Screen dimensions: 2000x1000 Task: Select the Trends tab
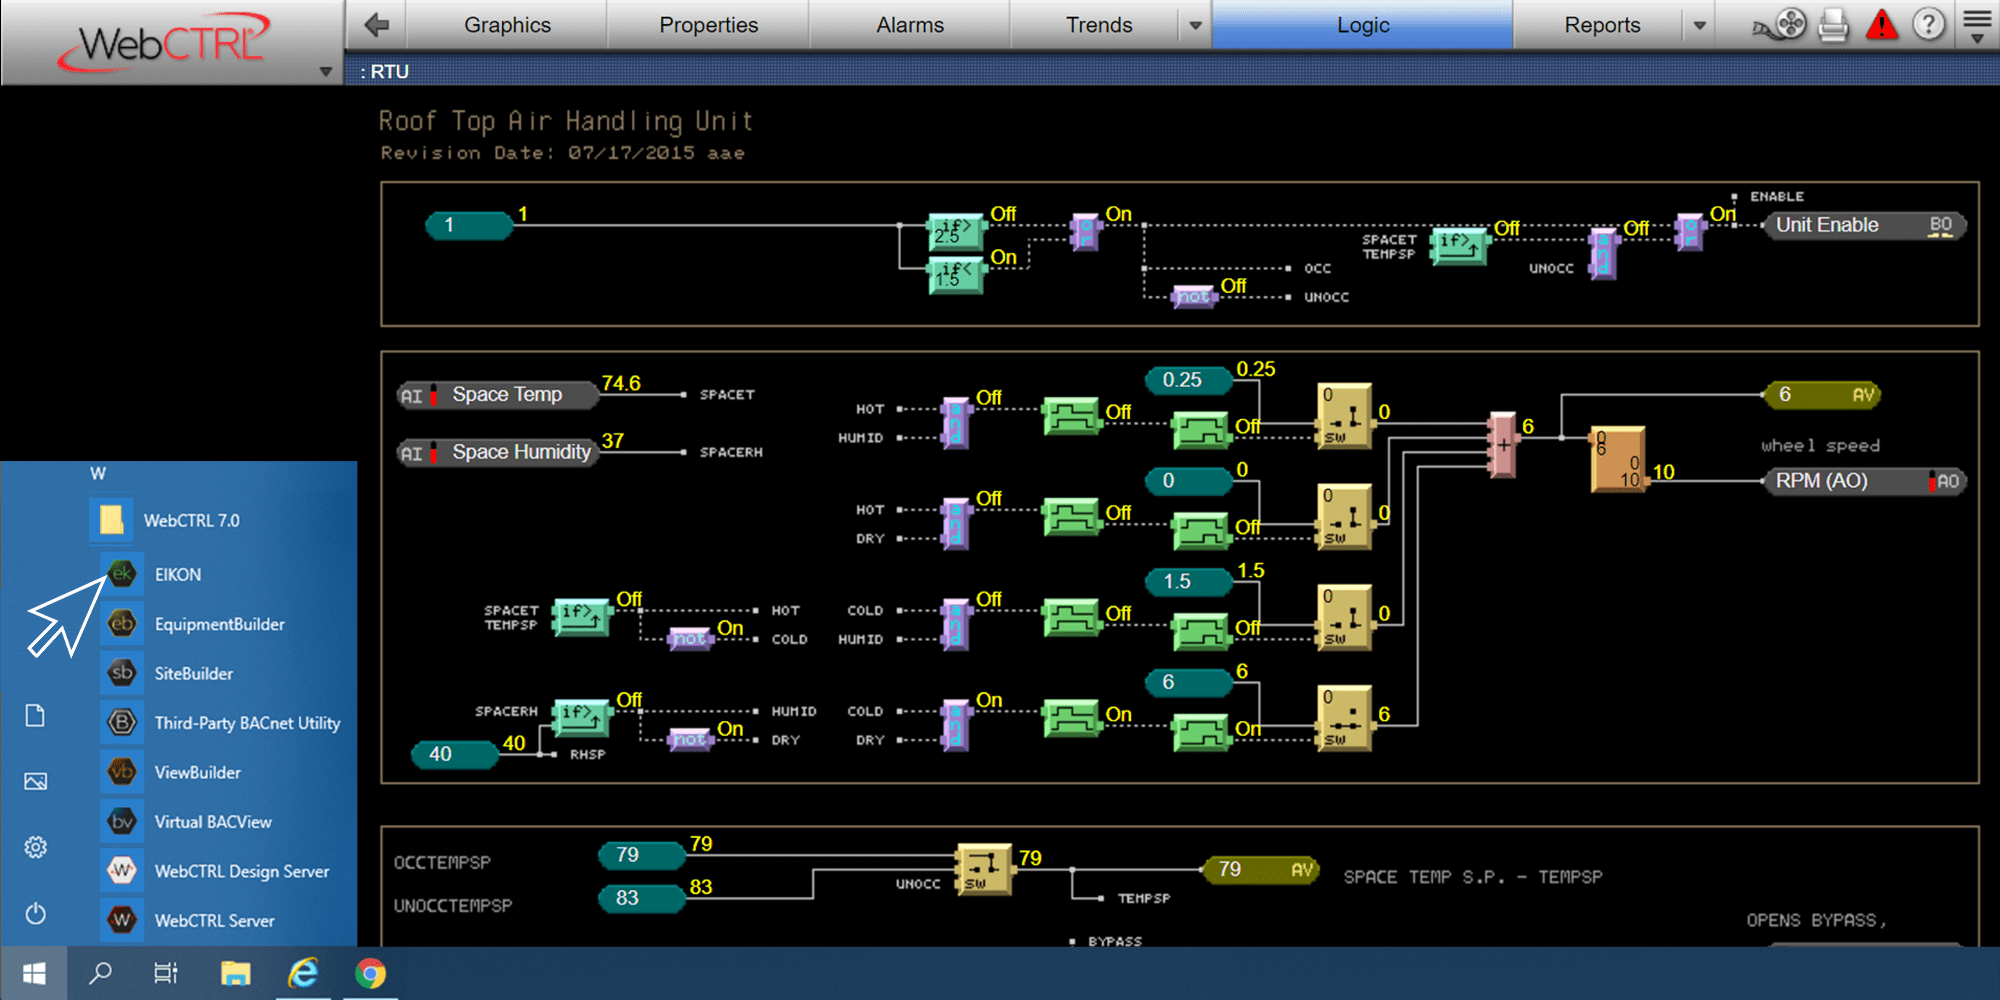pos(1098,25)
